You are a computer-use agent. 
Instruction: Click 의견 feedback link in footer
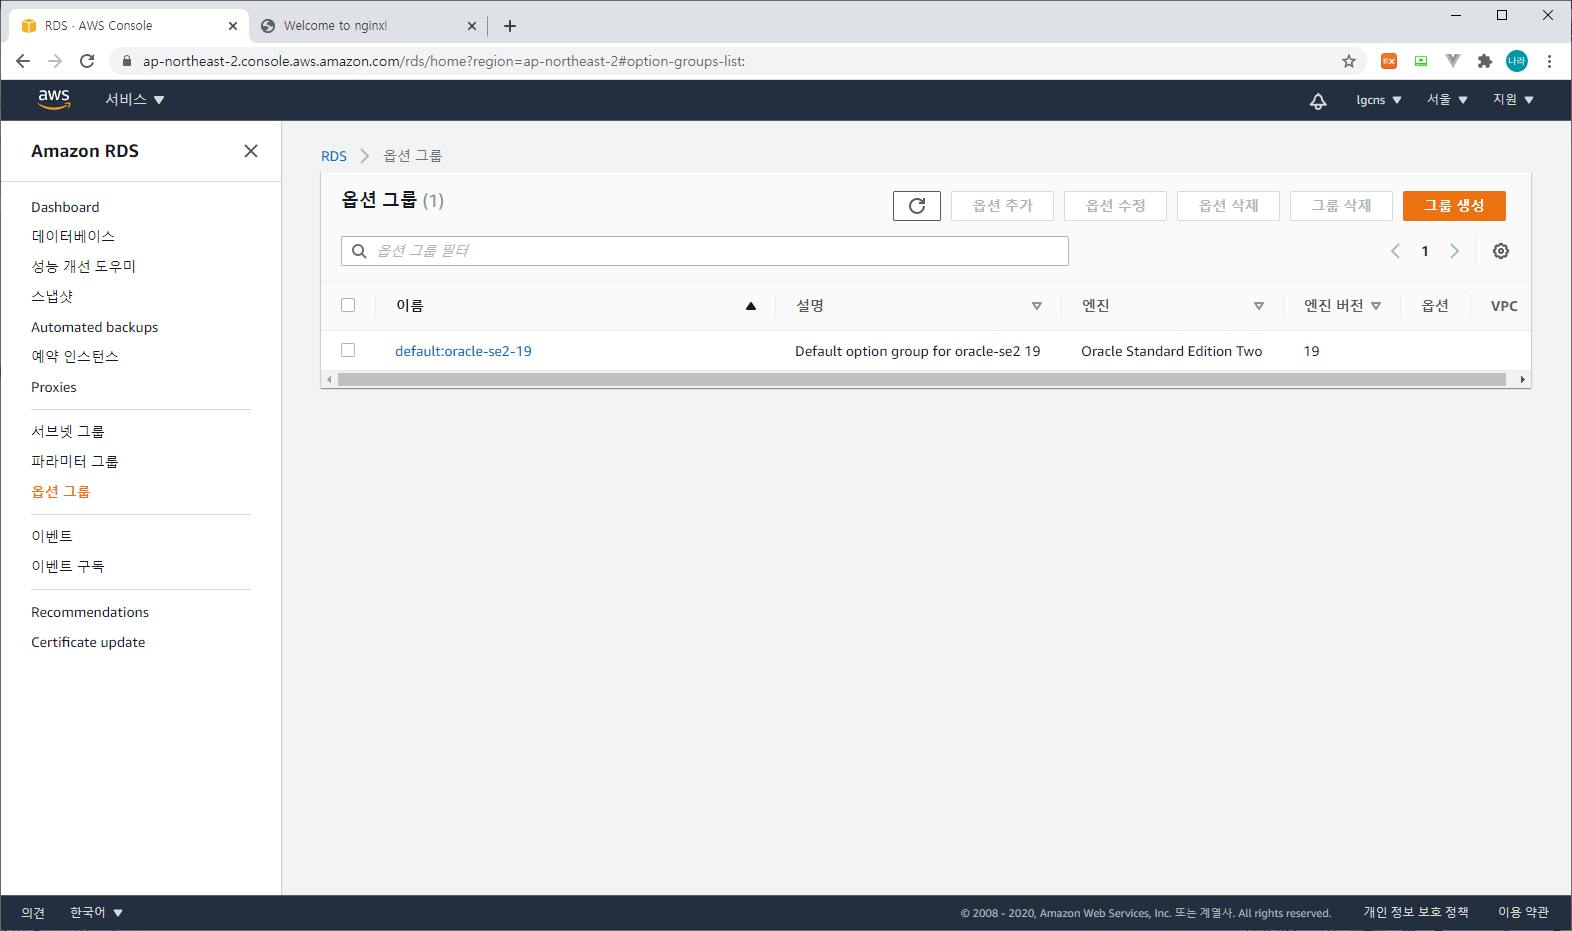(33, 912)
